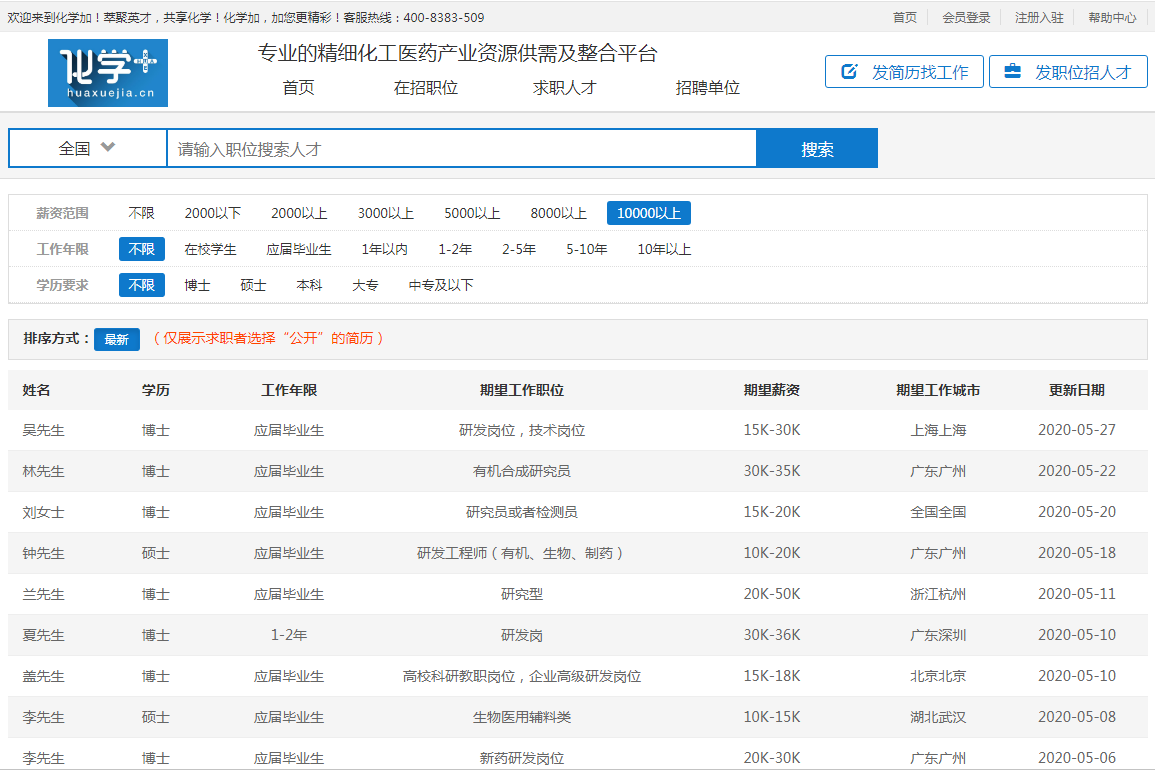Open the 在招职位 navigation tab

point(425,88)
